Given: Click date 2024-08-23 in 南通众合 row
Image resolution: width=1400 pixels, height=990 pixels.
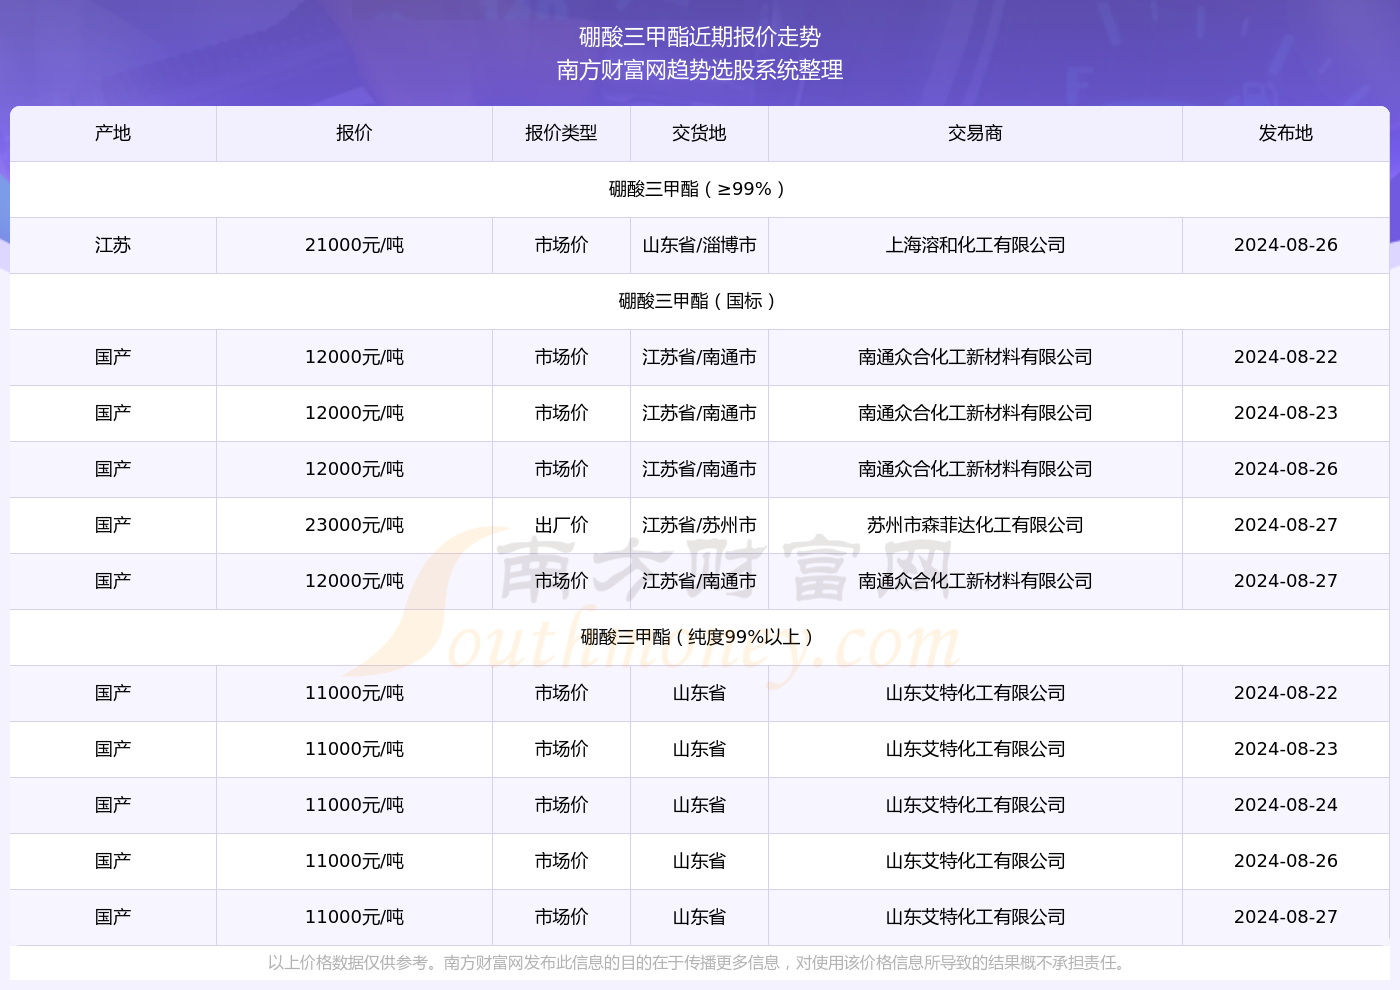Looking at the screenshot, I should pos(1286,413).
